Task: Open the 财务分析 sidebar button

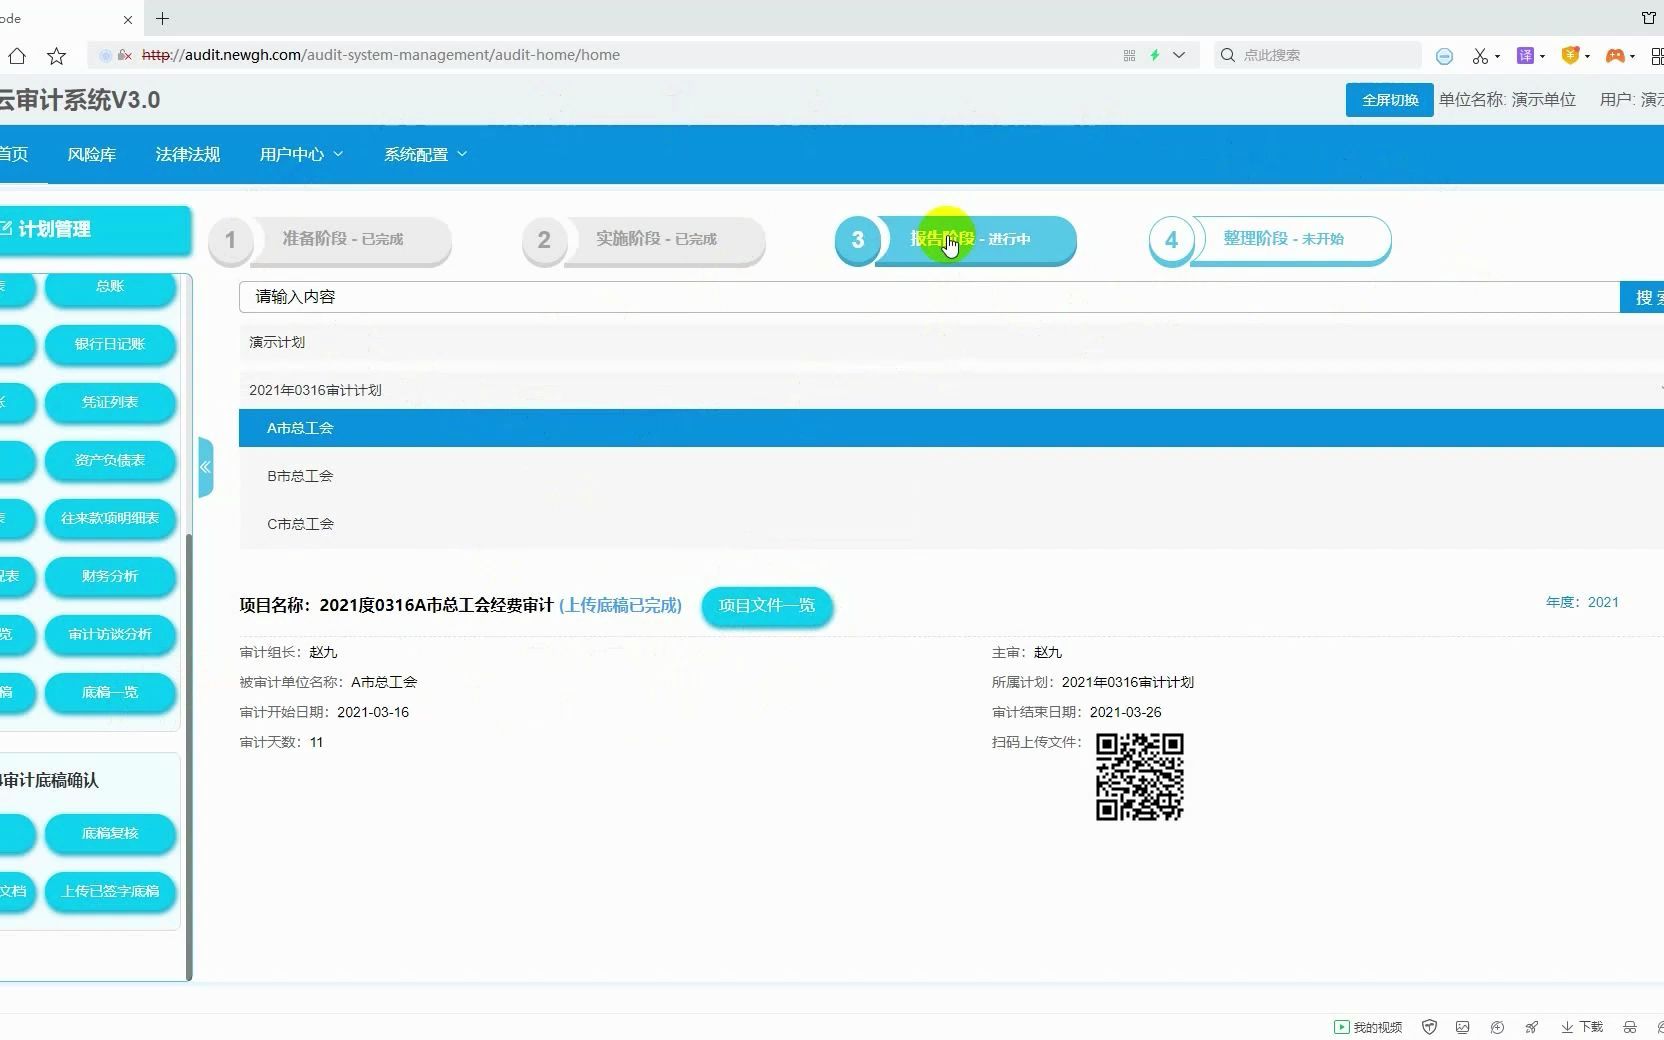Action: (110, 576)
